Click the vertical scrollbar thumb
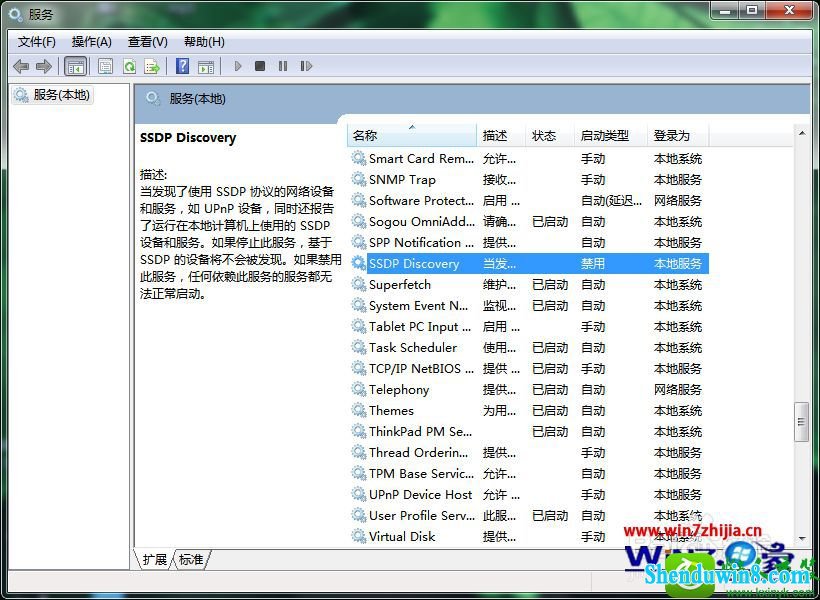Image resolution: width=820 pixels, height=600 pixels. point(802,422)
